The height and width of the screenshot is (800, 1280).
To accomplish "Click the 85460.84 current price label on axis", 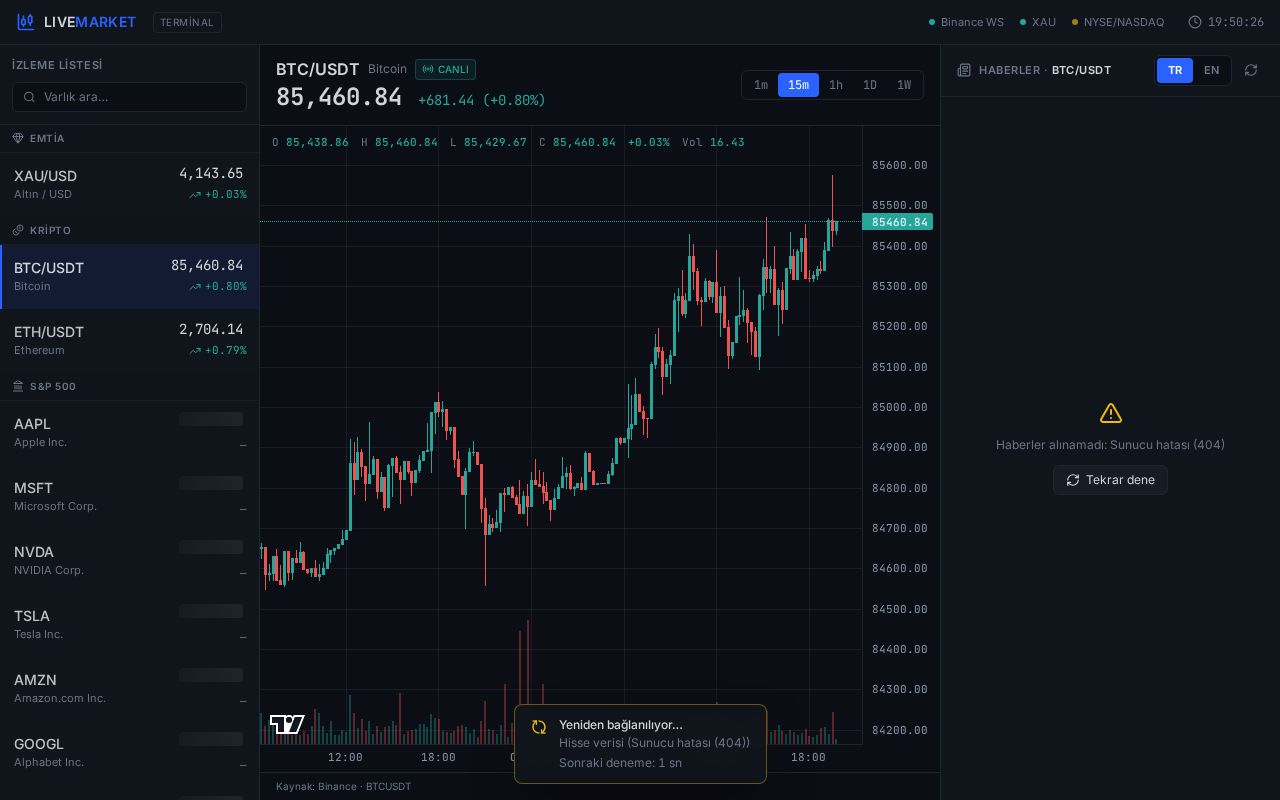I will coord(897,222).
